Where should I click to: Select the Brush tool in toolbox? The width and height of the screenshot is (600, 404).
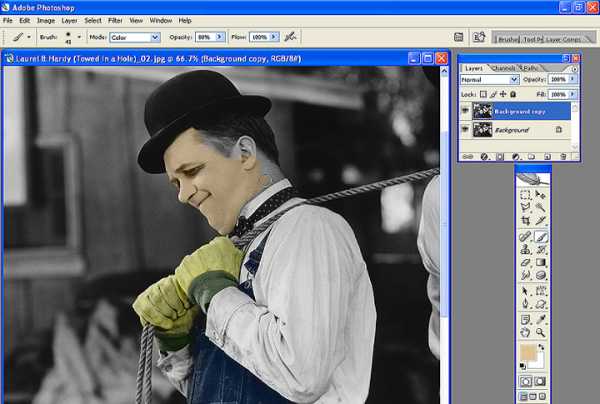coord(541,237)
